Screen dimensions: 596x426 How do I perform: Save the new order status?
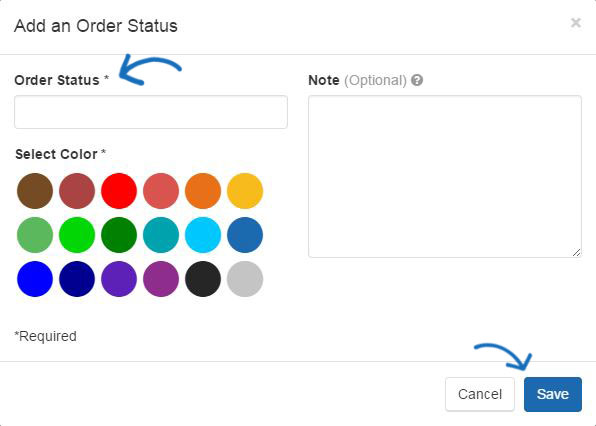tap(553, 394)
